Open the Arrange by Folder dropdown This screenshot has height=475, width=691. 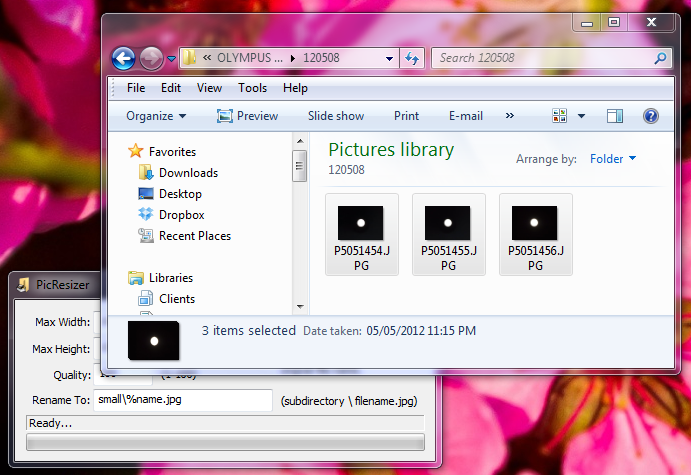coord(613,159)
